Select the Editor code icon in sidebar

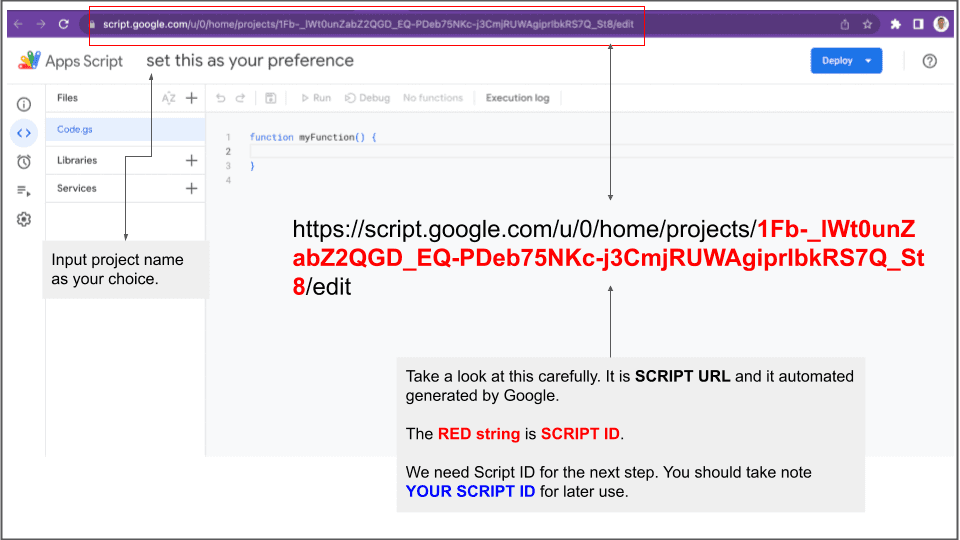pyautogui.click(x=24, y=133)
